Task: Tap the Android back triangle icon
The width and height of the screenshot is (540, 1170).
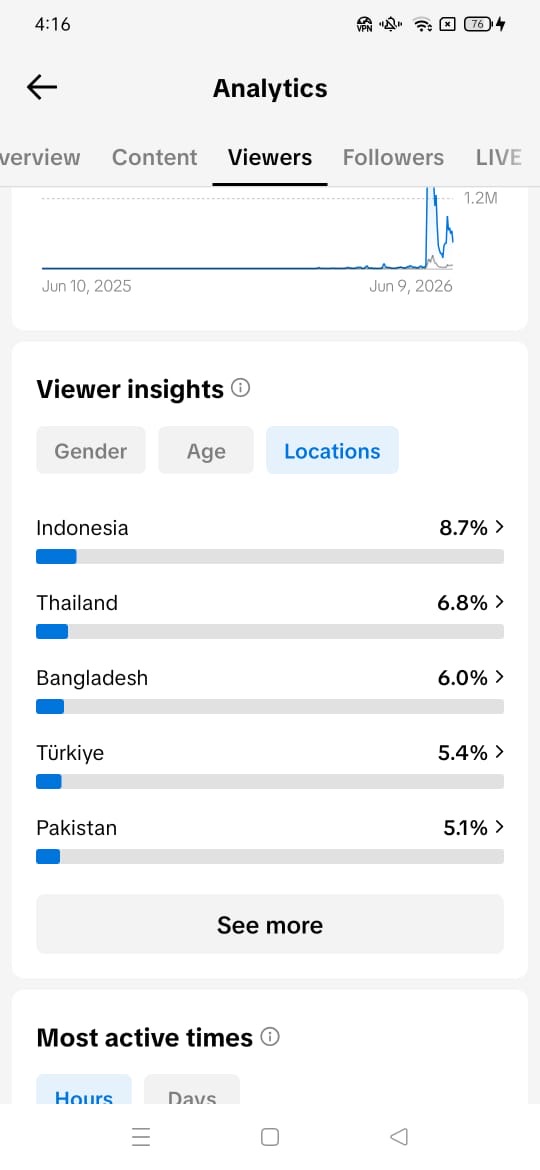Action: (399, 1136)
